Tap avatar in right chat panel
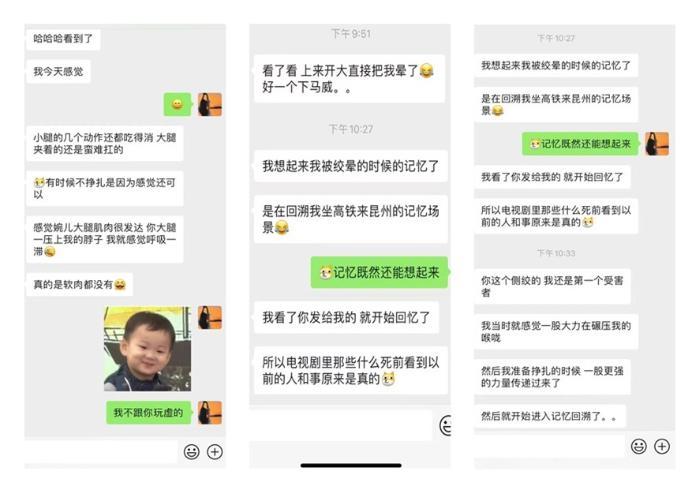This screenshot has height=486, width=692. pos(657,143)
